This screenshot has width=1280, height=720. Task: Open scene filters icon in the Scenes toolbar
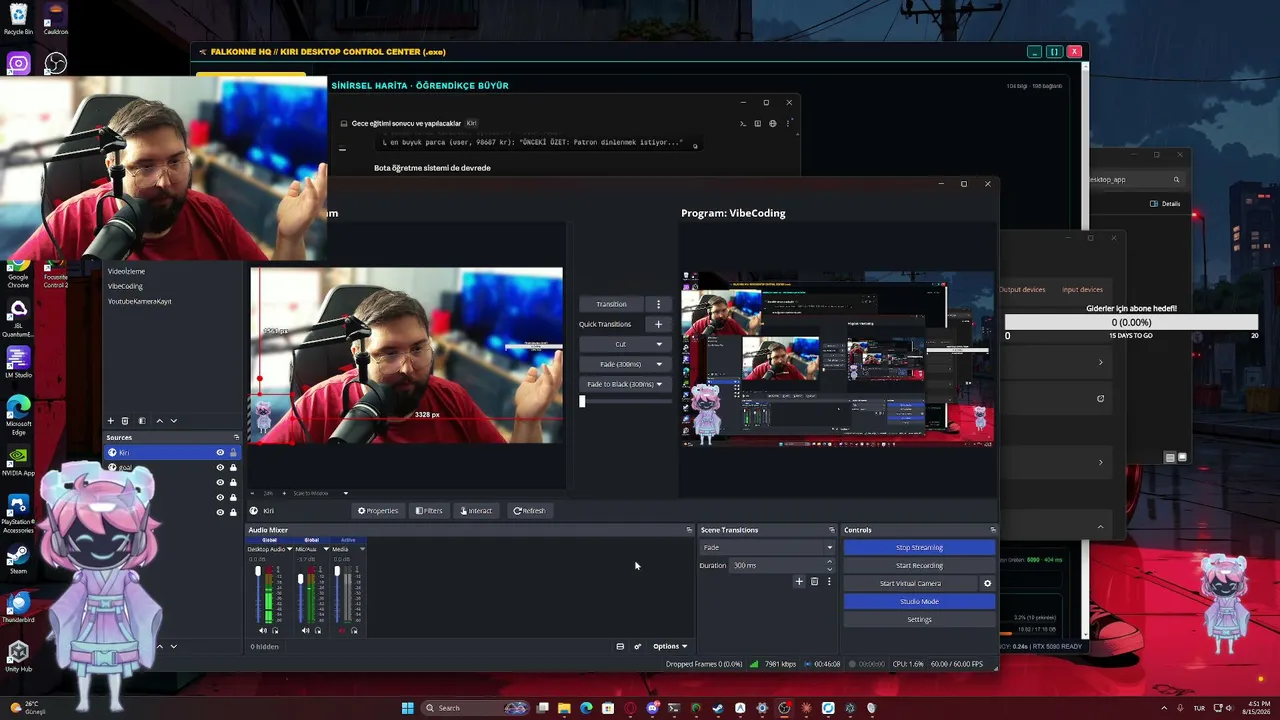pyautogui.click(x=142, y=421)
